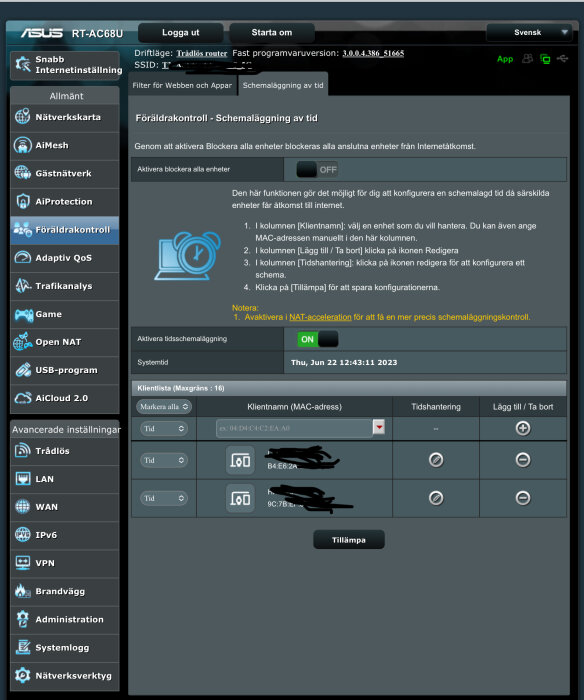Open Nätverksverktyg icon
The image size is (584, 700).
click(x=22, y=675)
